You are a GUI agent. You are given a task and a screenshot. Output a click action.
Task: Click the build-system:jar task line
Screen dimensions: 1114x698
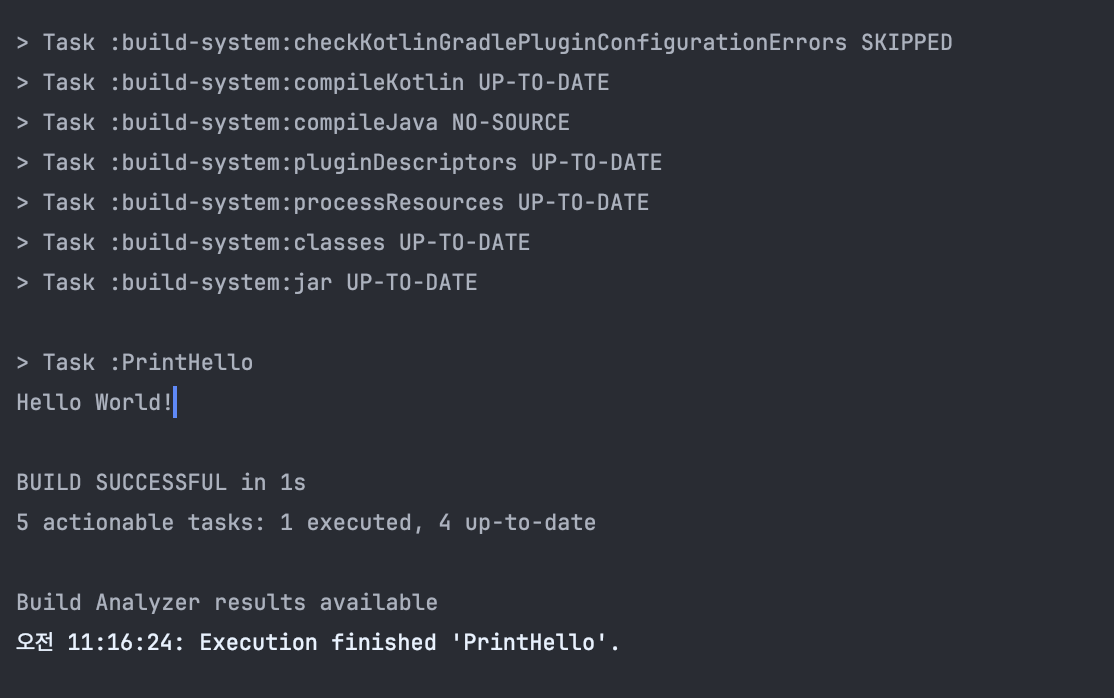[x=247, y=283]
